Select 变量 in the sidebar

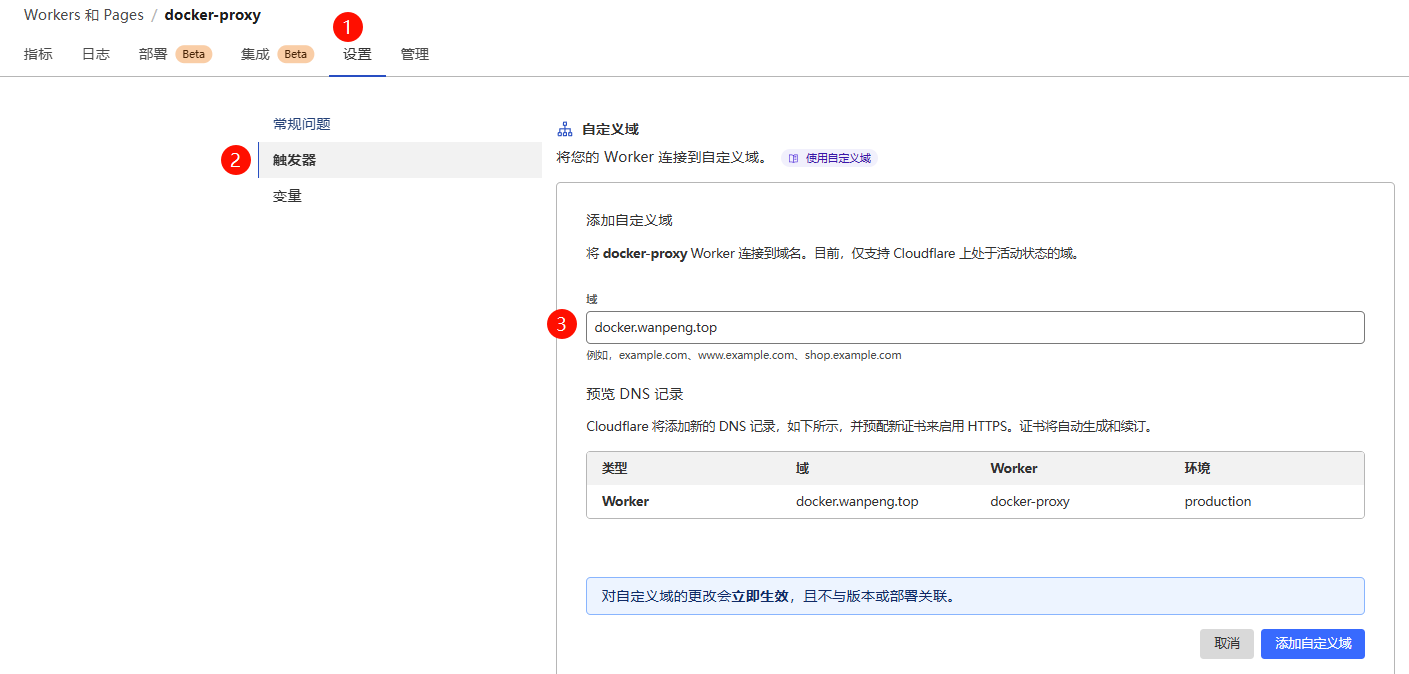[287, 195]
